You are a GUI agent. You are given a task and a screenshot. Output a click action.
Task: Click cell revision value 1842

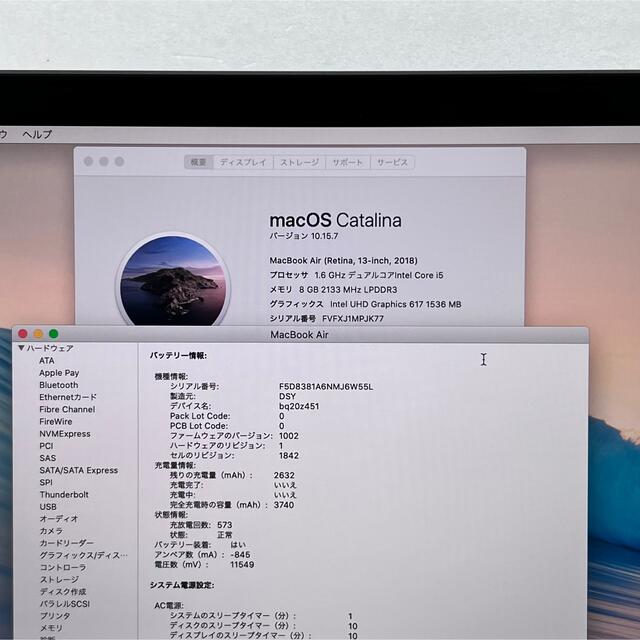[x=289, y=456]
